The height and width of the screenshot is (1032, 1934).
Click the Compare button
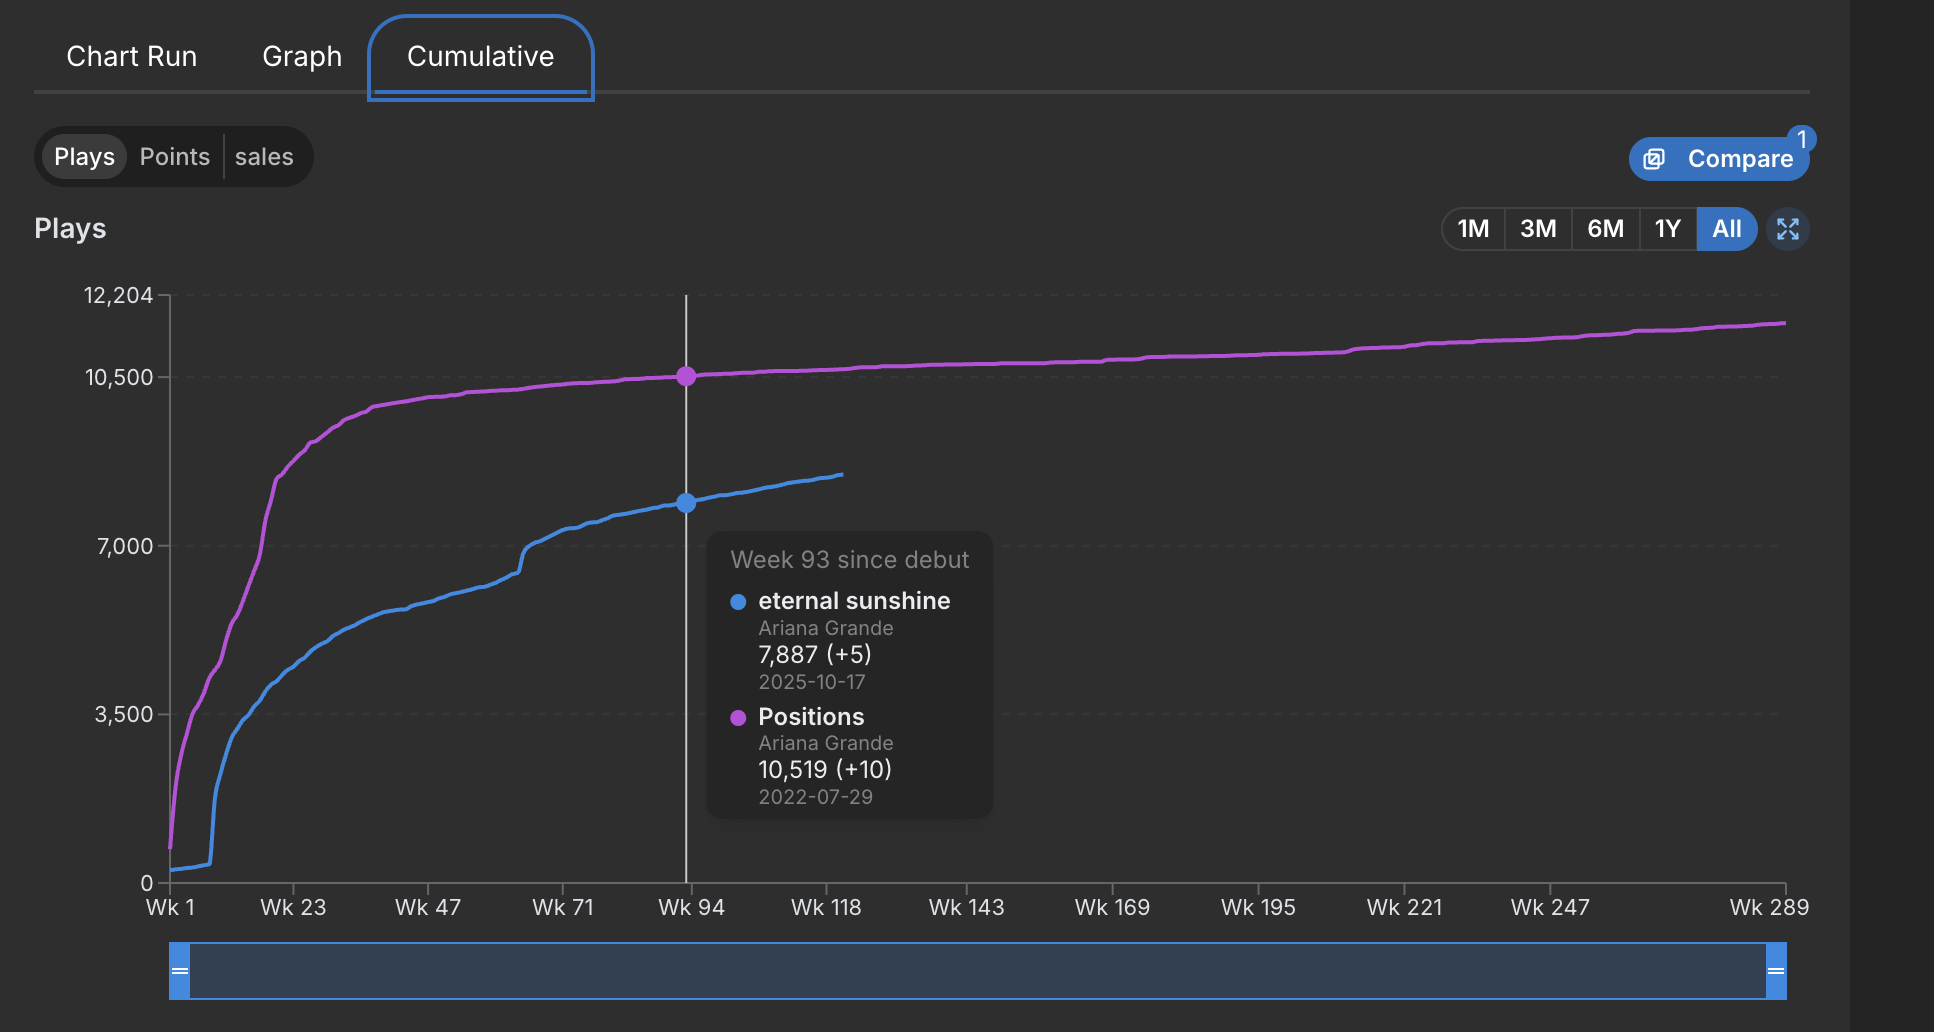1719,159
